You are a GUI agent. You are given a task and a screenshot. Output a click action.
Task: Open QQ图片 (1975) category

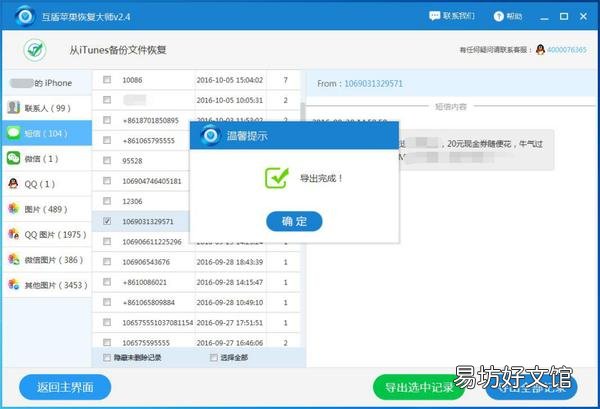pyautogui.click(x=47, y=234)
